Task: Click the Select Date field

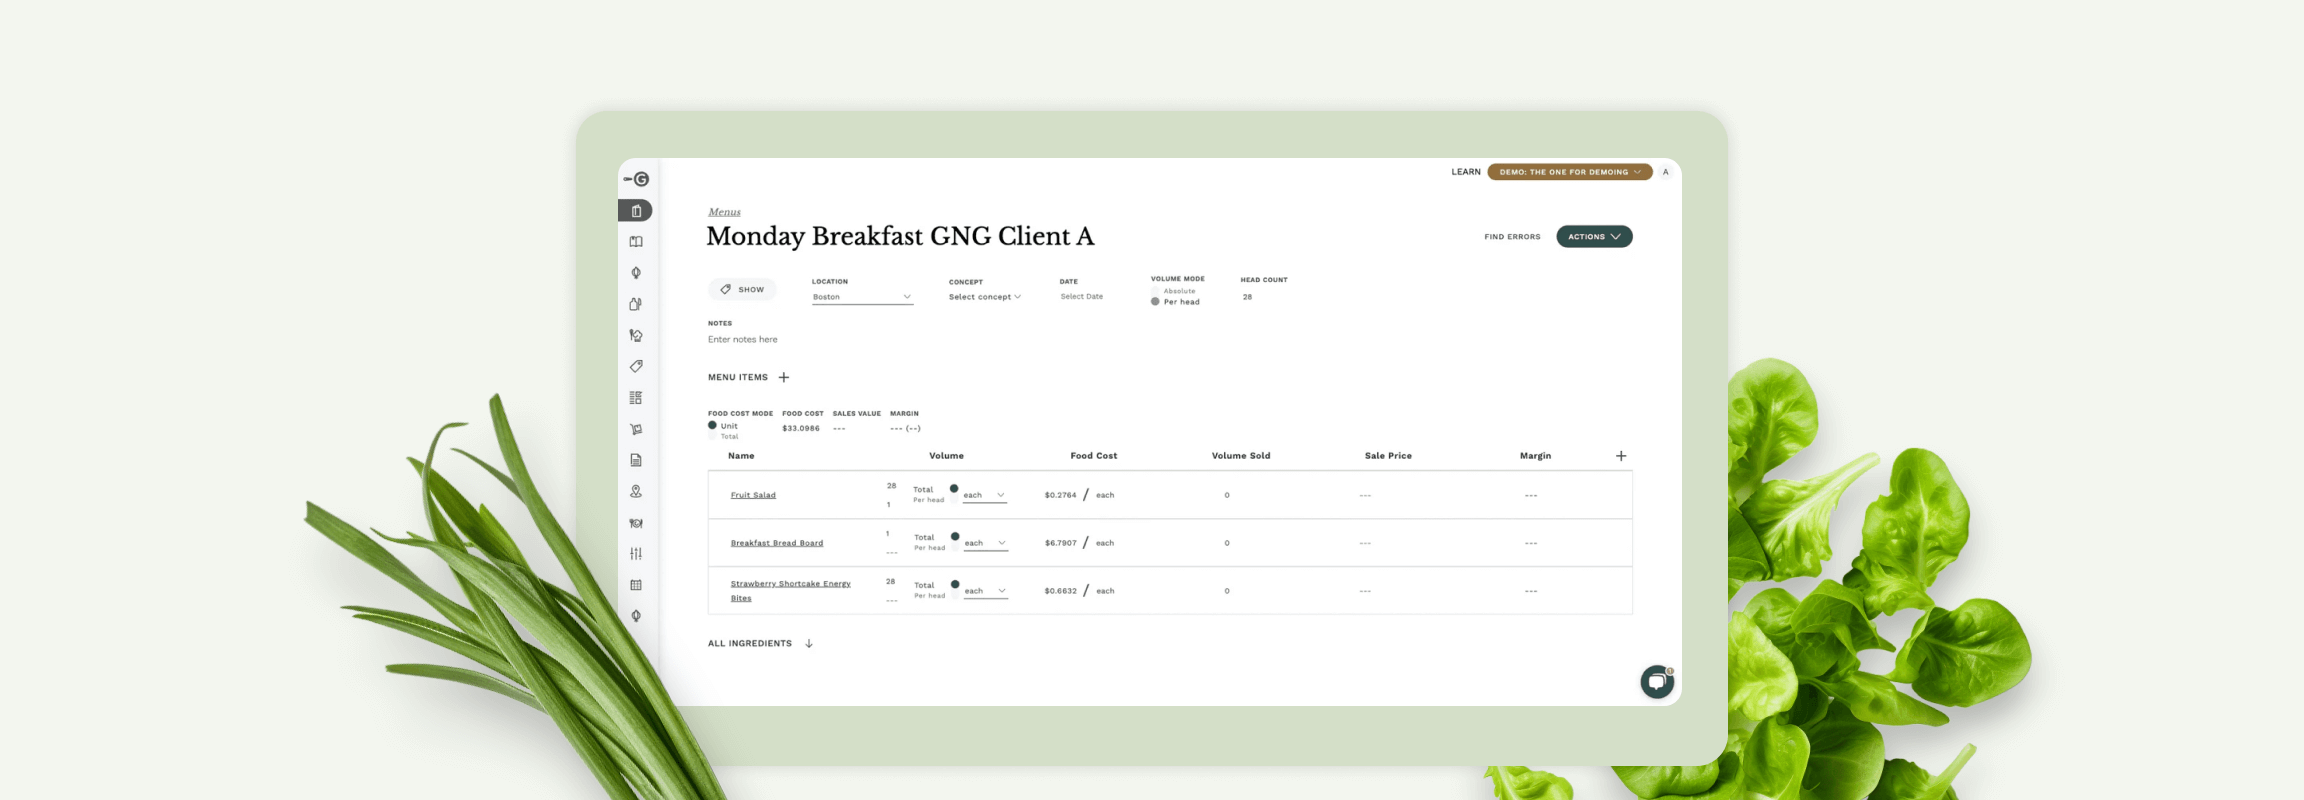Action: coord(1082,297)
